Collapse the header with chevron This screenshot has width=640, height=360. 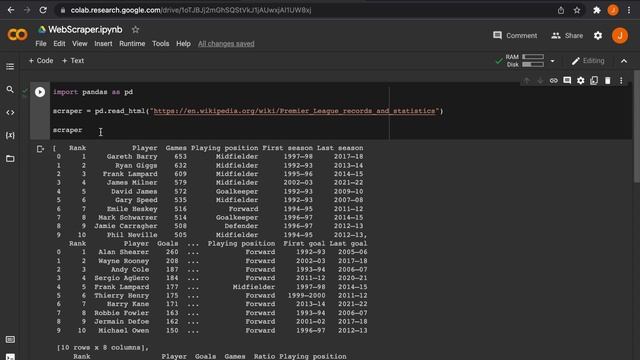click(624, 61)
